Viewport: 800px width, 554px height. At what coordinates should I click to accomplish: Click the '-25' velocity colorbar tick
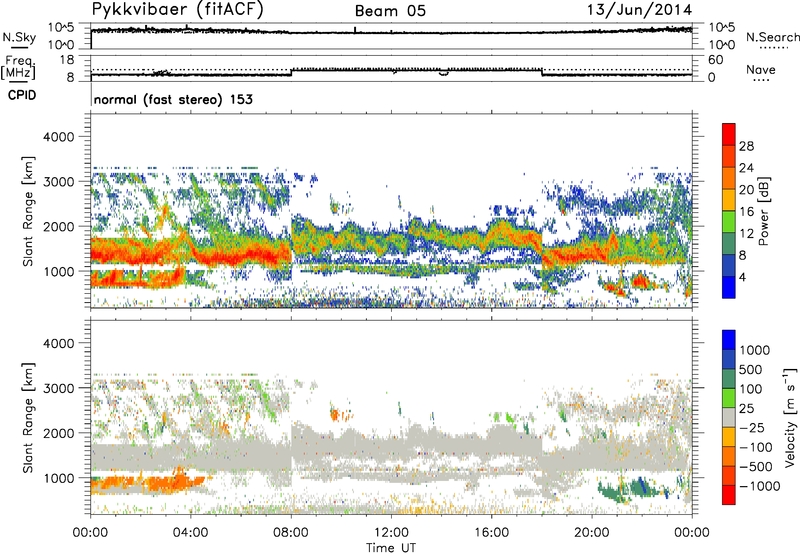753,427
